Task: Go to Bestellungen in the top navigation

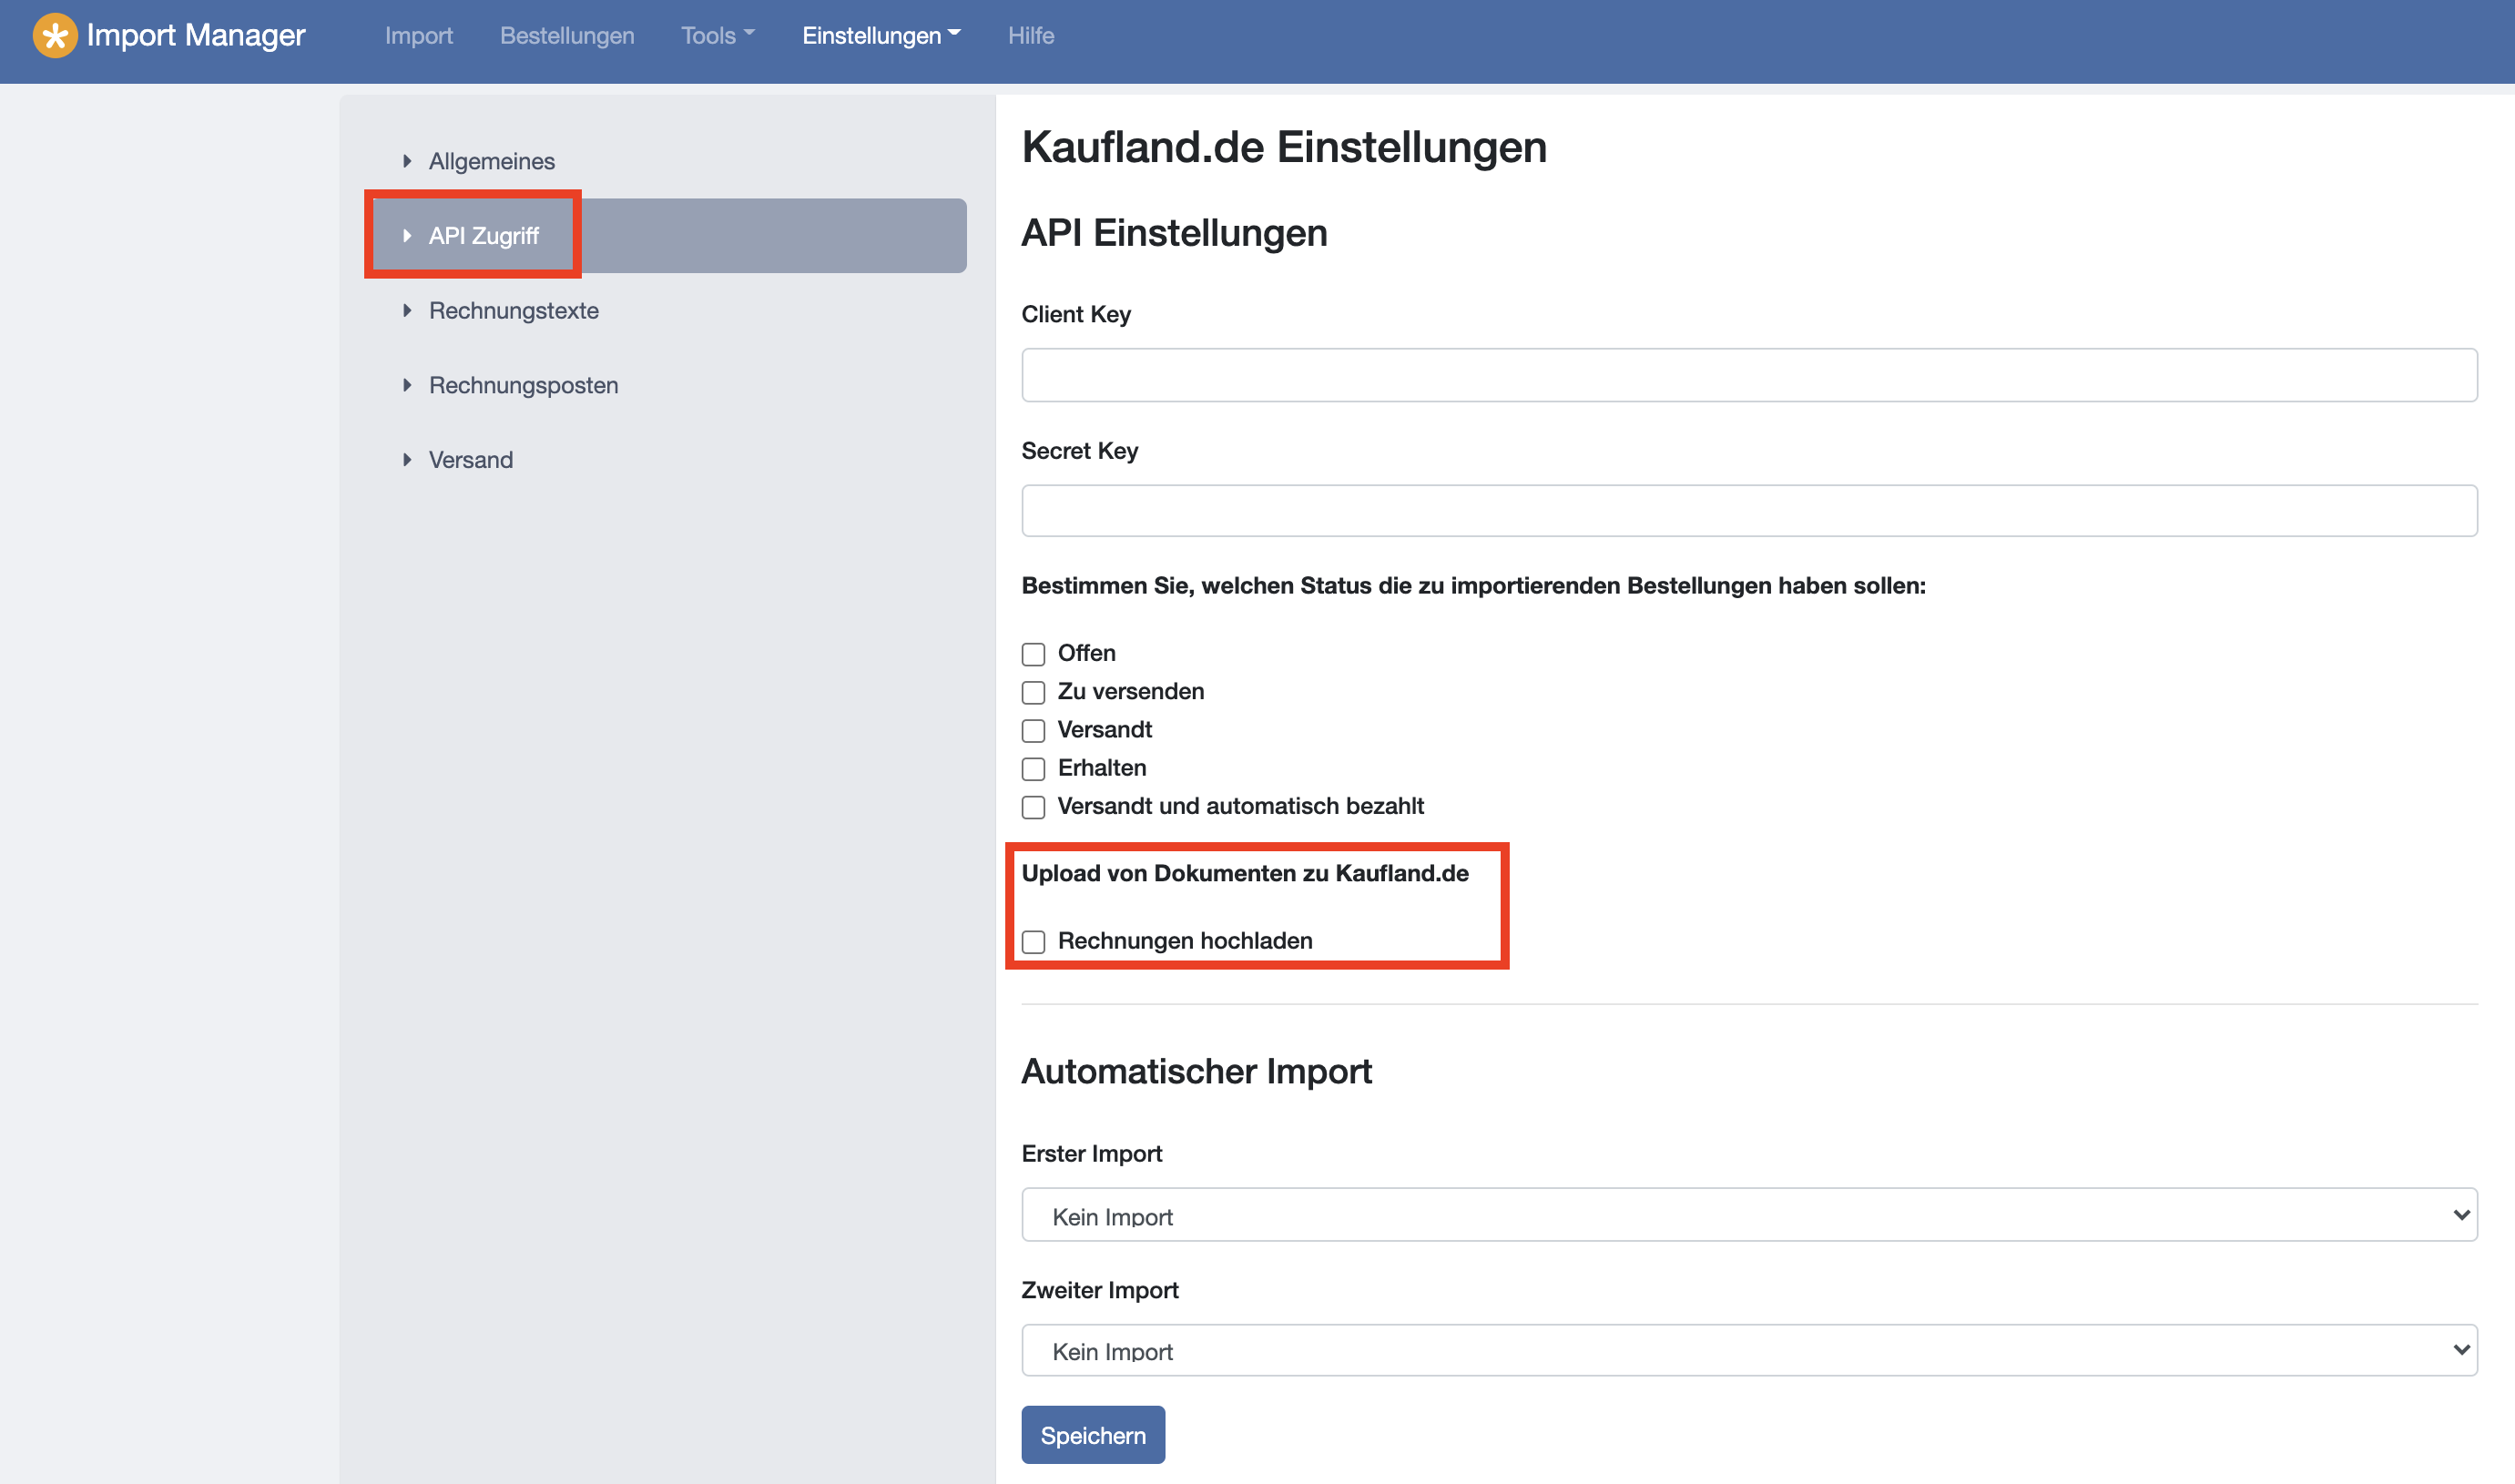Action: pyautogui.click(x=567, y=36)
